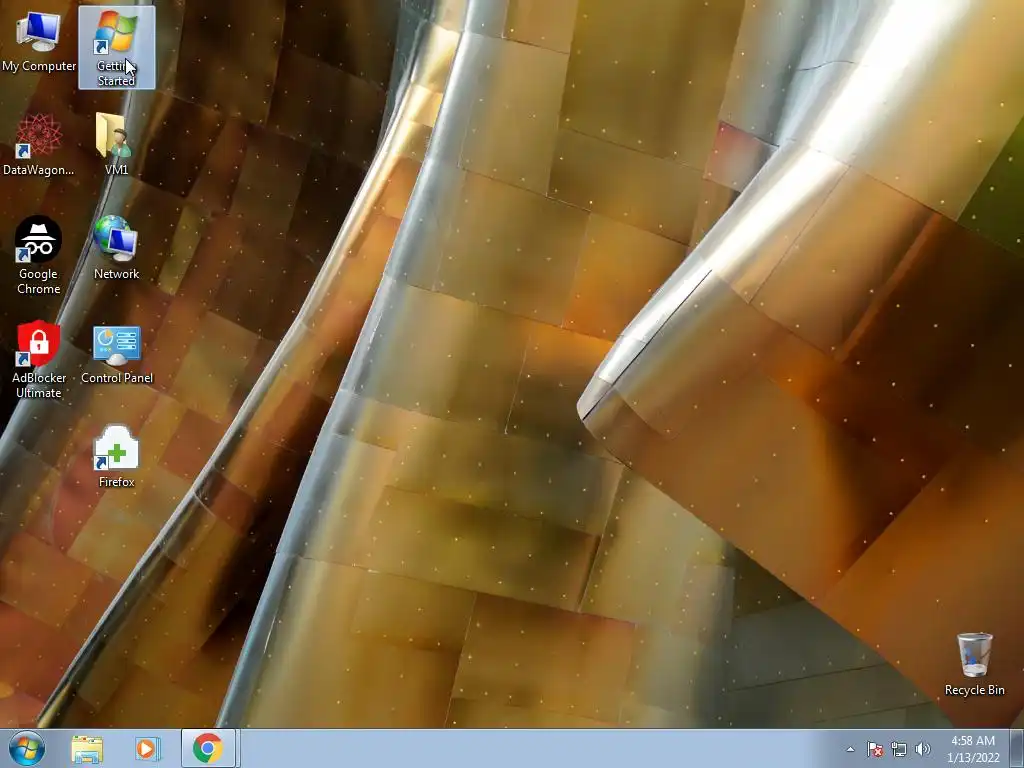Launch Google Chrome incognito desktop shortcut
This screenshot has width=1024, height=768.
click(39, 255)
